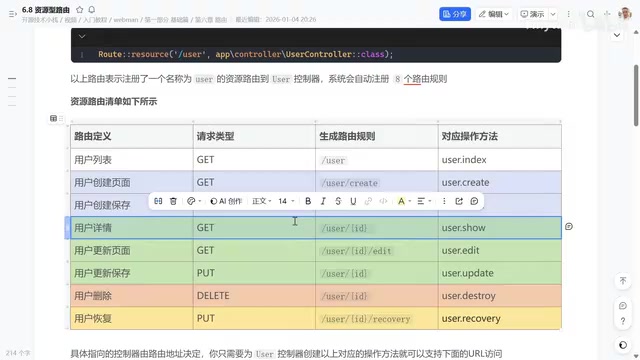Image resolution: width=640 pixels, height=360 pixels.
Task: Toggle italic formatting
Action: 323,201
